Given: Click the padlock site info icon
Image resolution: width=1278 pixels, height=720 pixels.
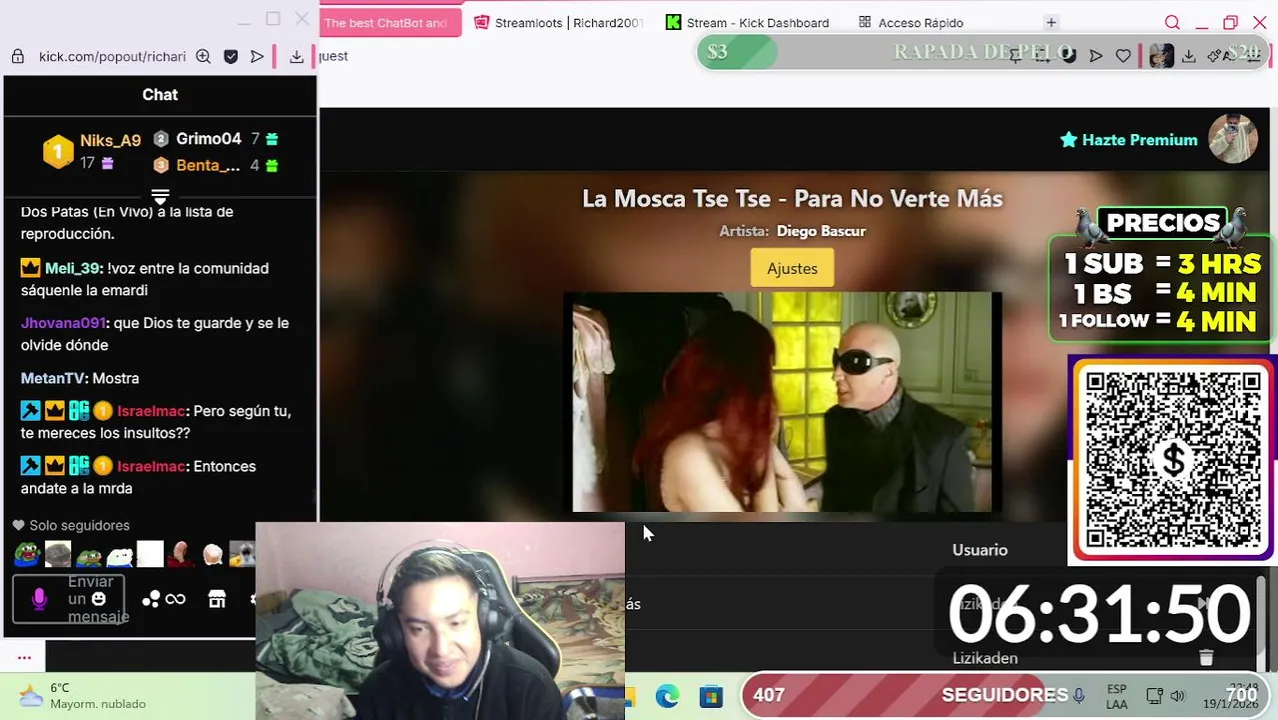Looking at the screenshot, I should click(x=18, y=57).
